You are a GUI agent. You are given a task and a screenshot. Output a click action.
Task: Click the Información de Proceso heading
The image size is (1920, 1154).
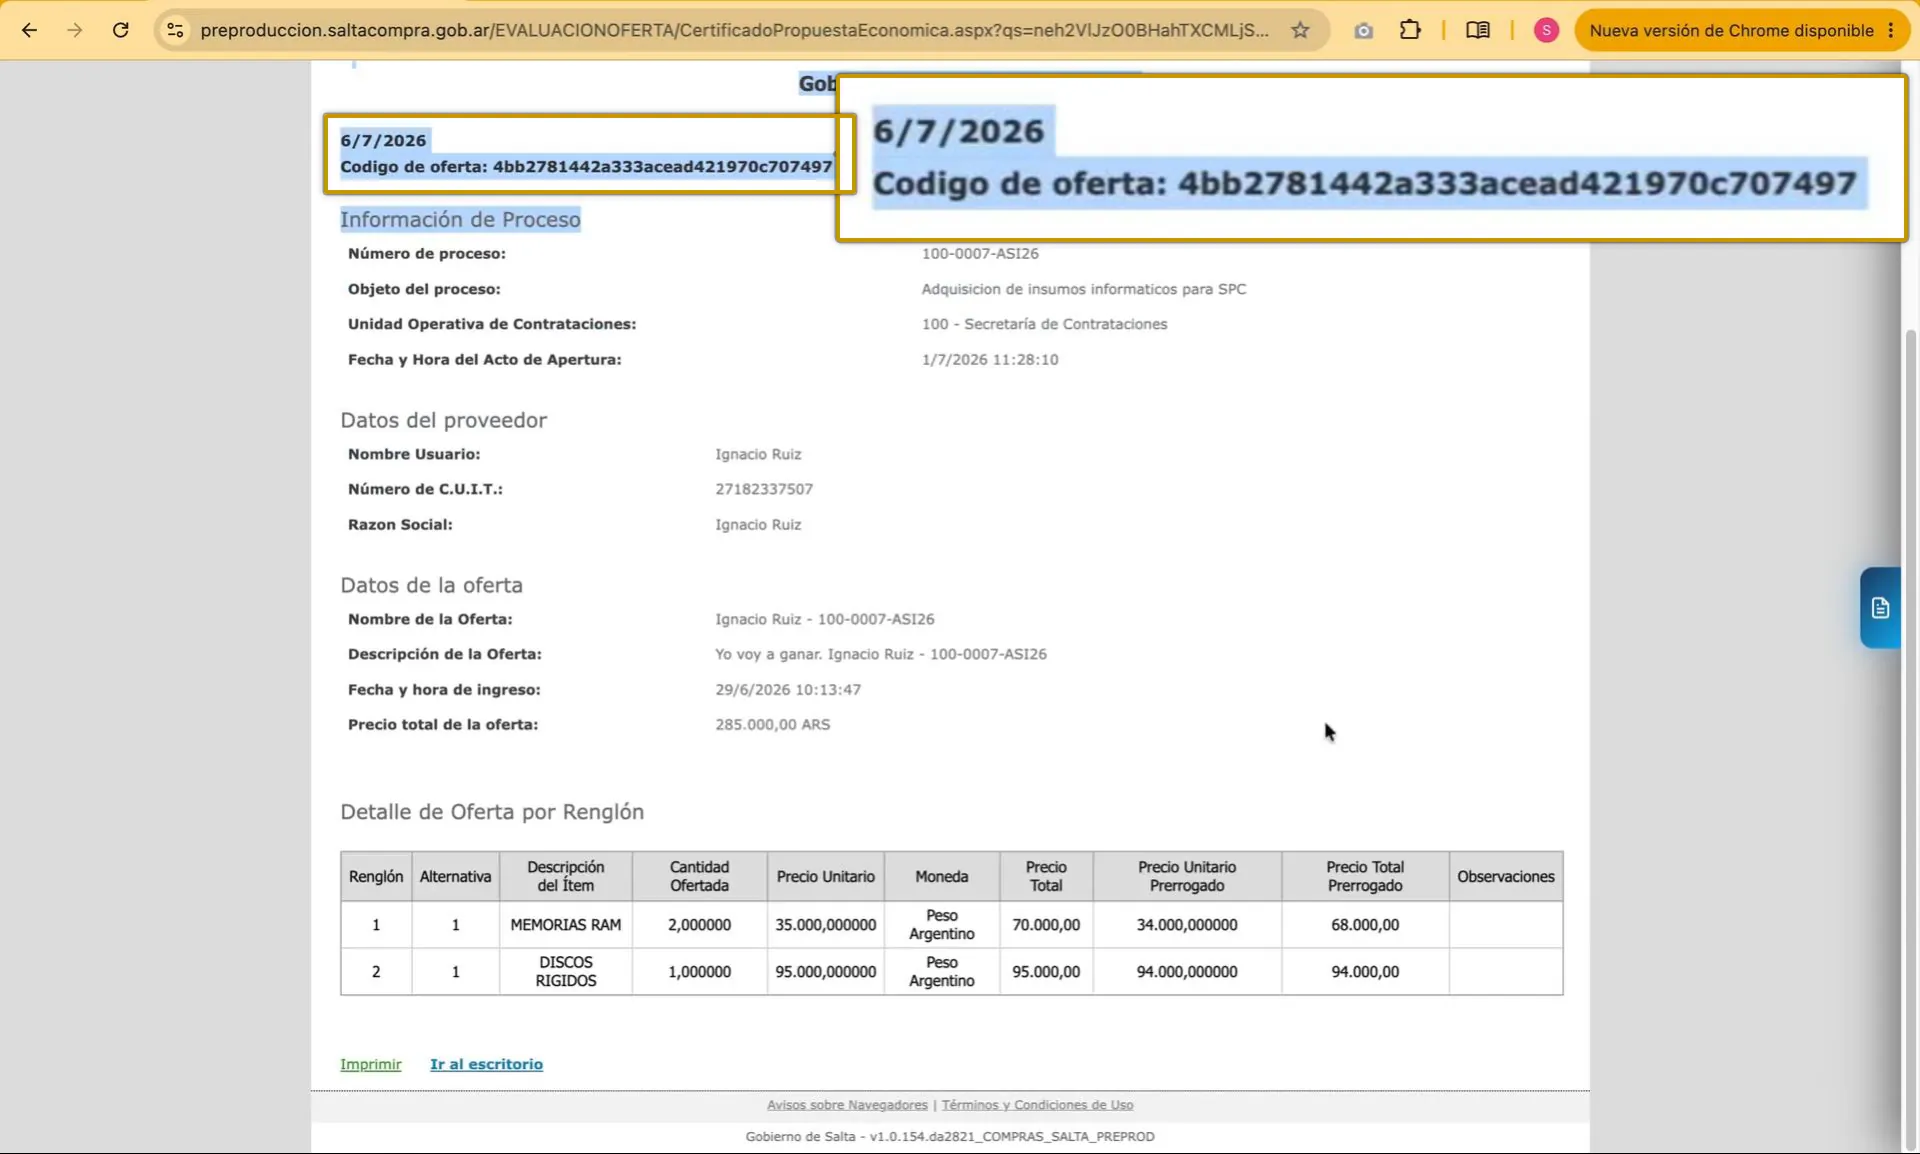(460, 219)
